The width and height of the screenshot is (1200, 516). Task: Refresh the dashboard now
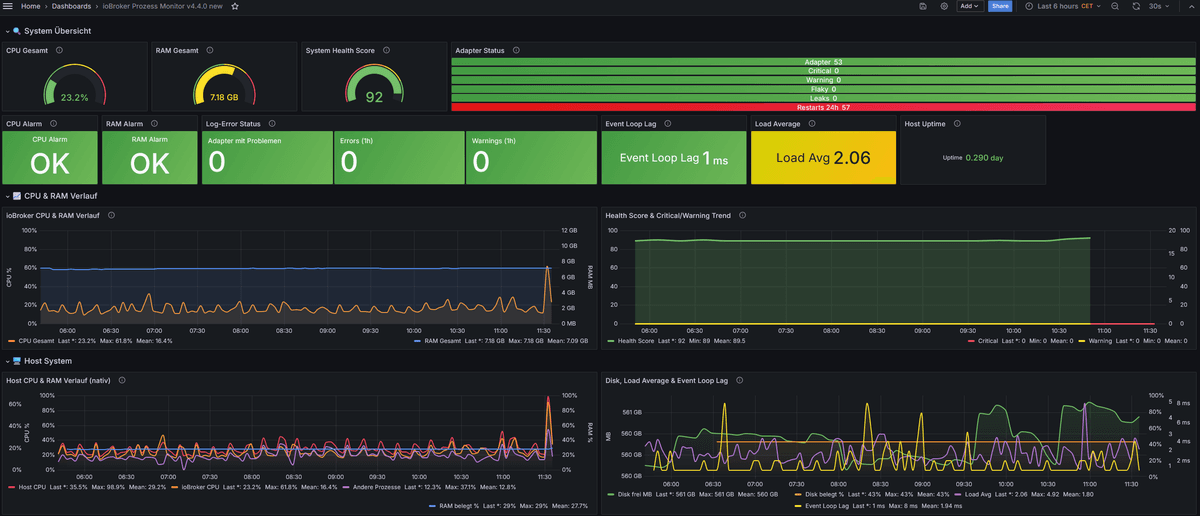pos(1136,6)
